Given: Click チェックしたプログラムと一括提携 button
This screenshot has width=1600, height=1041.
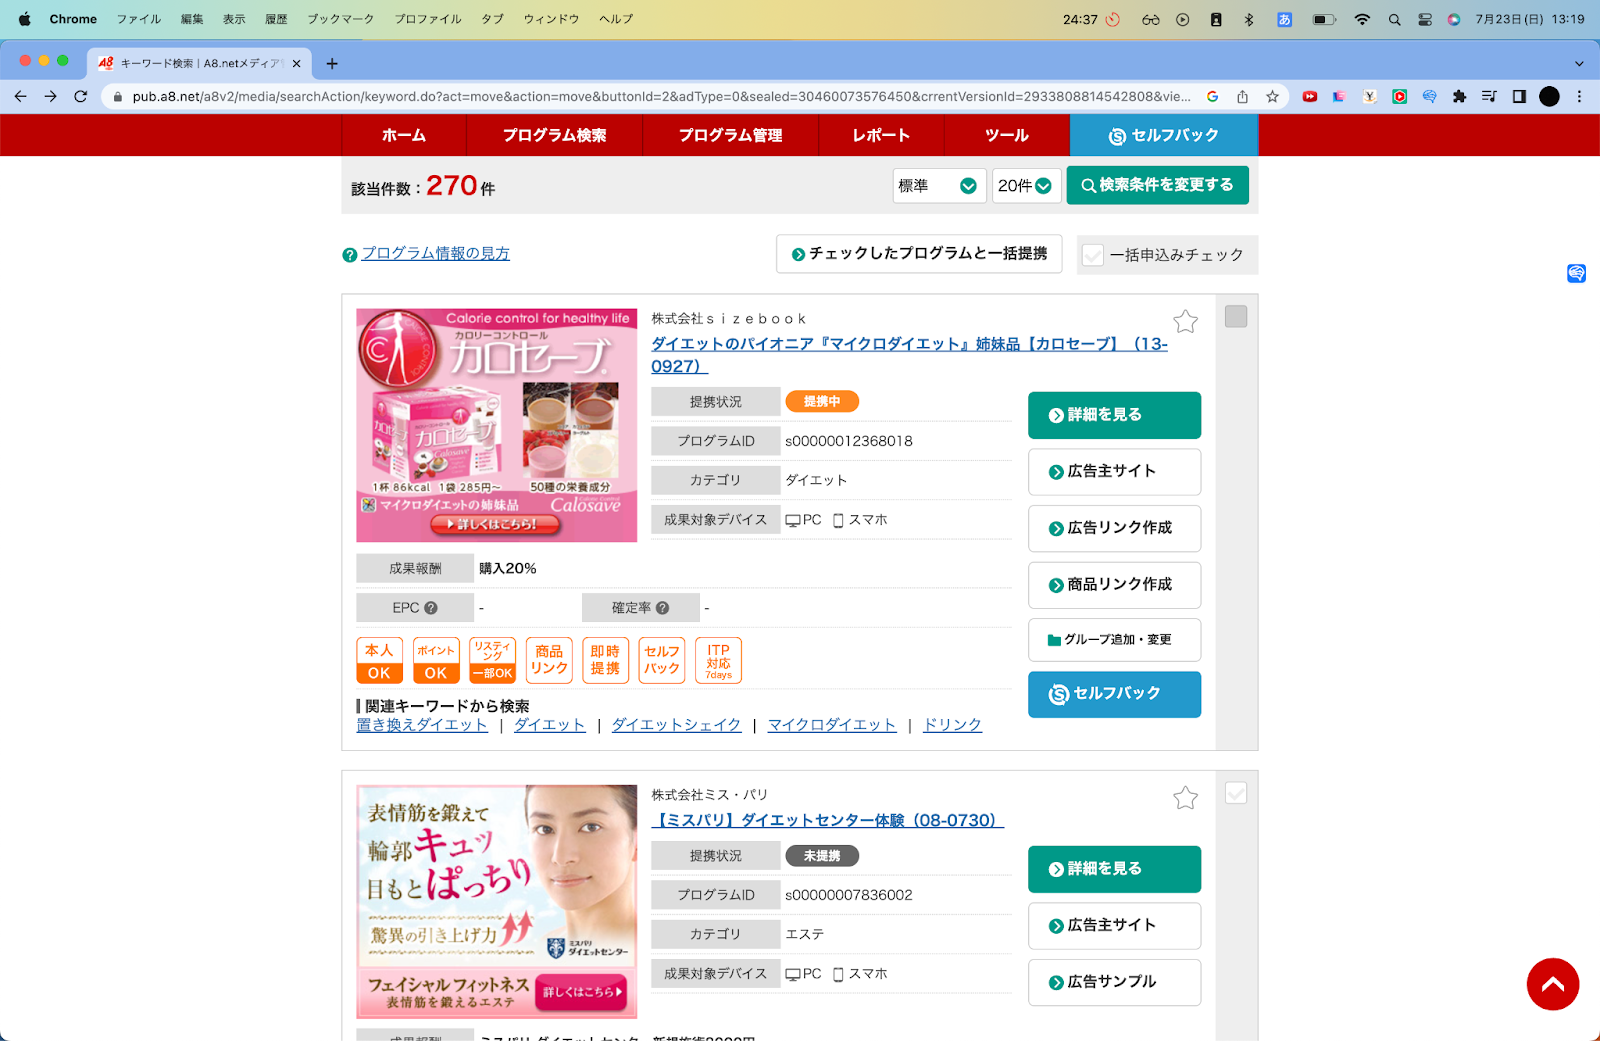Looking at the screenshot, I should pyautogui.click(x=919, y=254).
